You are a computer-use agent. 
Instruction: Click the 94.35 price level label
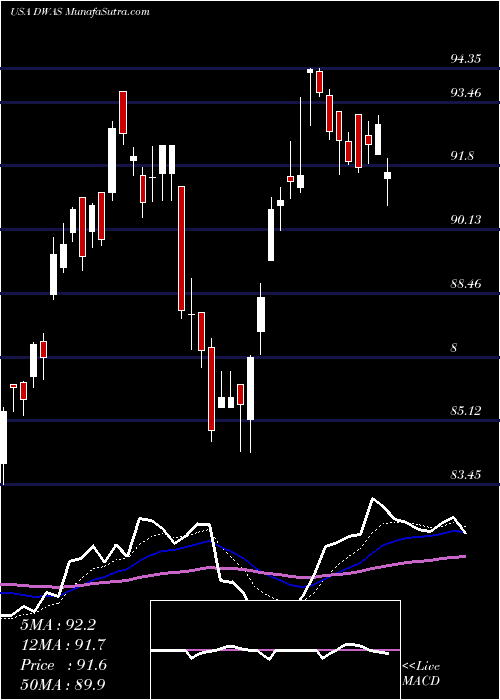click(466, 58)
